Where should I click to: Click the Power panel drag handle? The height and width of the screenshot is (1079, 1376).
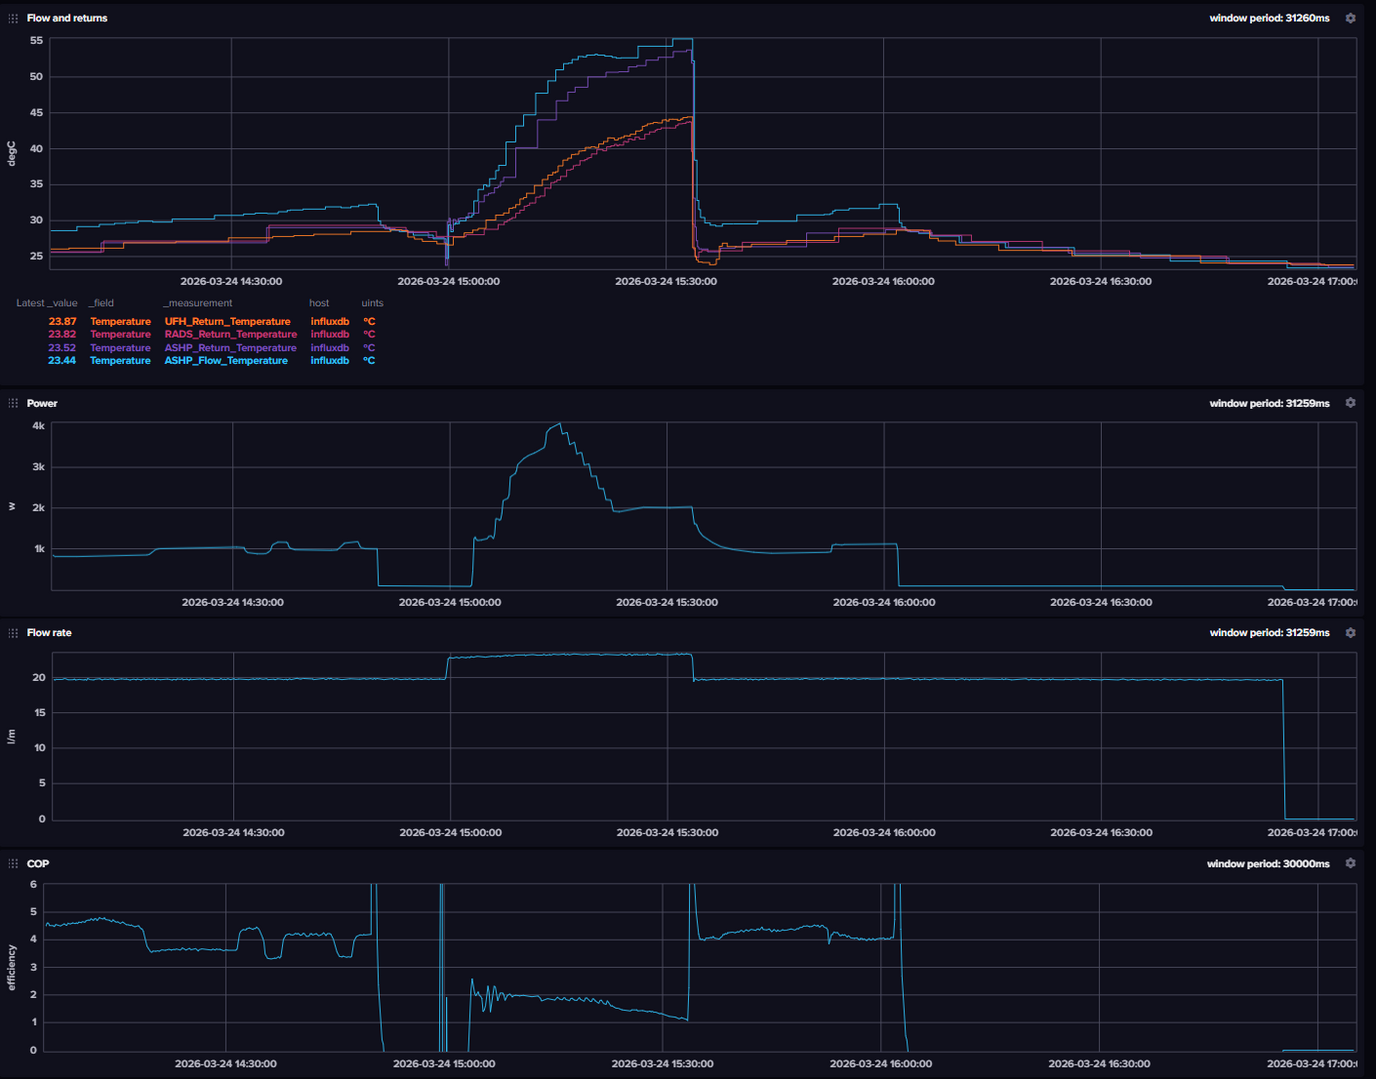tap(13, 403)
